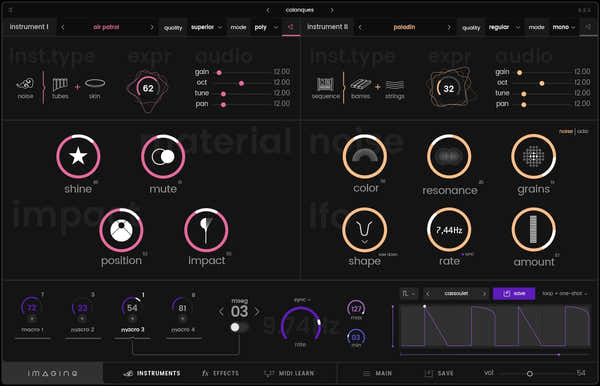Viewport: 600px width, 386px height.
Task: Toggle the mseg on/off switch
Action: coord(239,327)
